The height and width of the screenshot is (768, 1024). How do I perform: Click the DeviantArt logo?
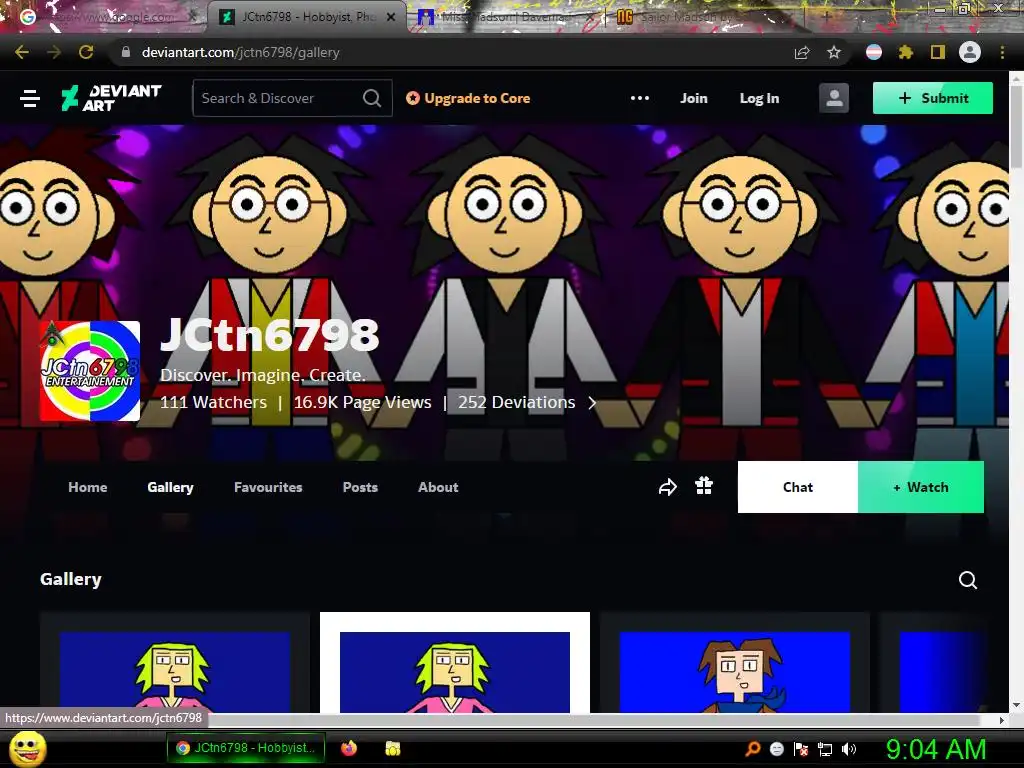point(111,98)
